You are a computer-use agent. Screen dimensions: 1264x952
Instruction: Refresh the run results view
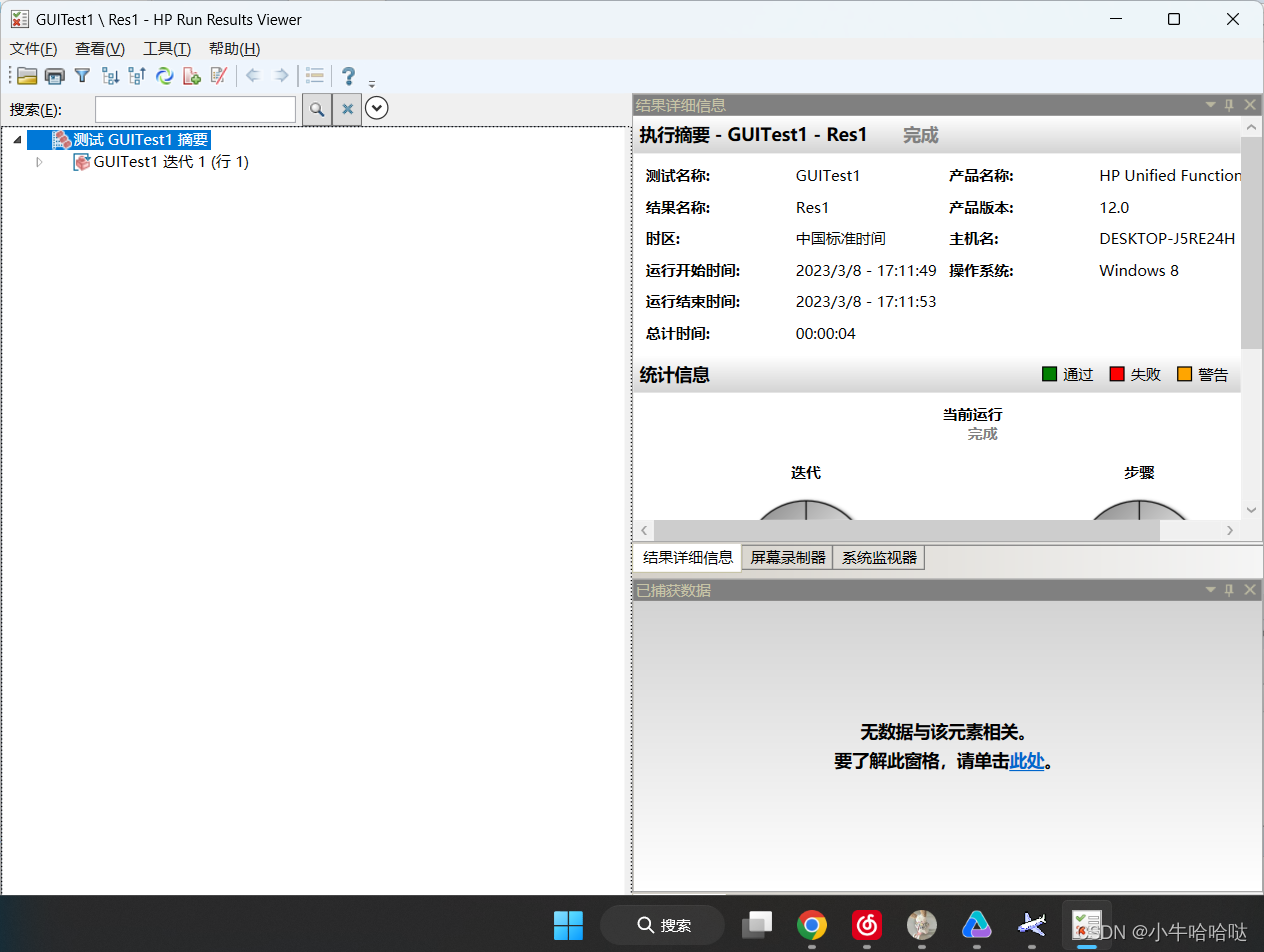pyautogui.click(x=165, y=76)
